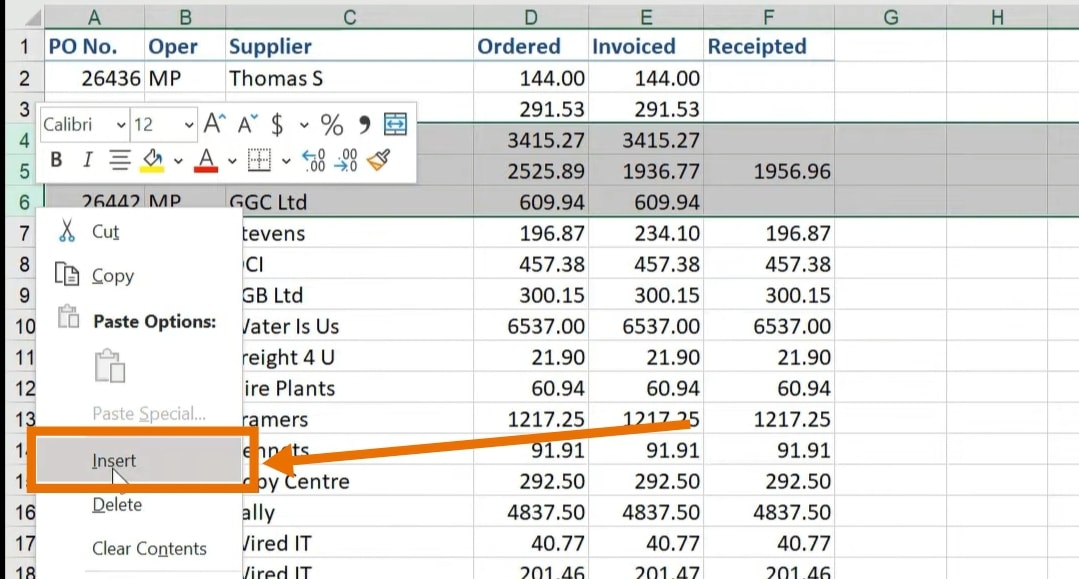Expand the Fill Color dropdown arrow

(179, 159)
